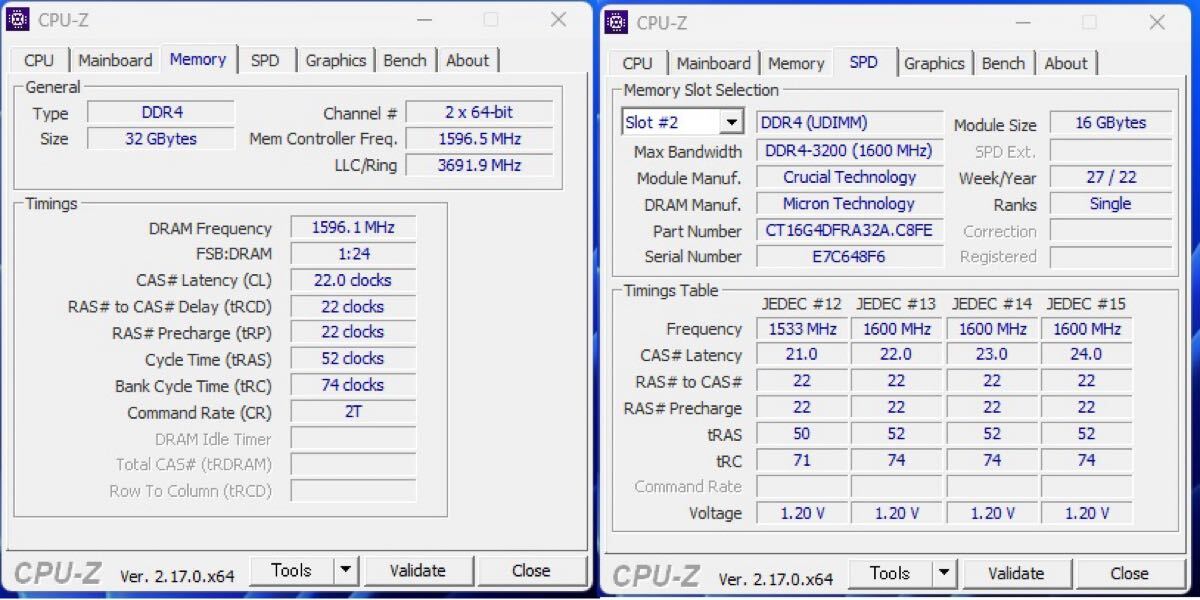The height and width of the screenshot is (600, 1200).
Task: Minimize the right CPU-Z window
Action: (x=1021, y=22)
